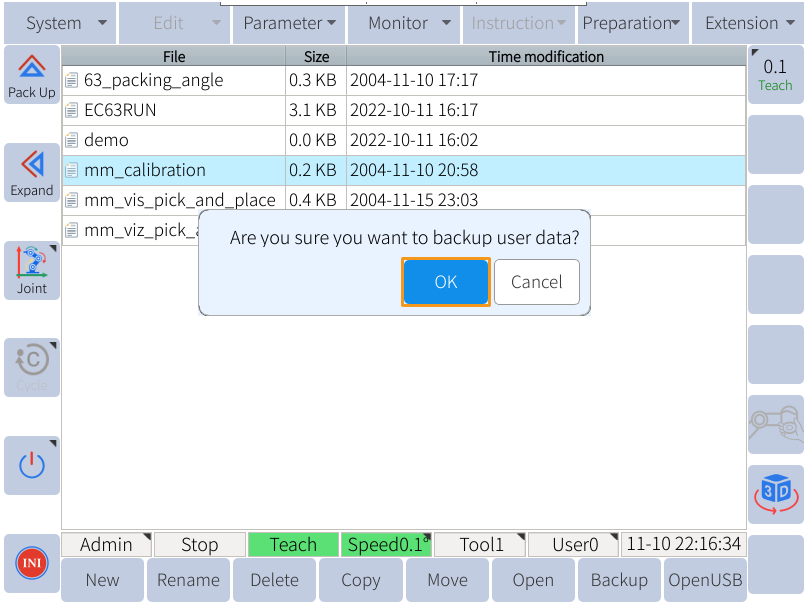The width and height of the screenshot is (807, 604).
Task: Click the robot arm icon on right
Action: click(x=776, y=424)
